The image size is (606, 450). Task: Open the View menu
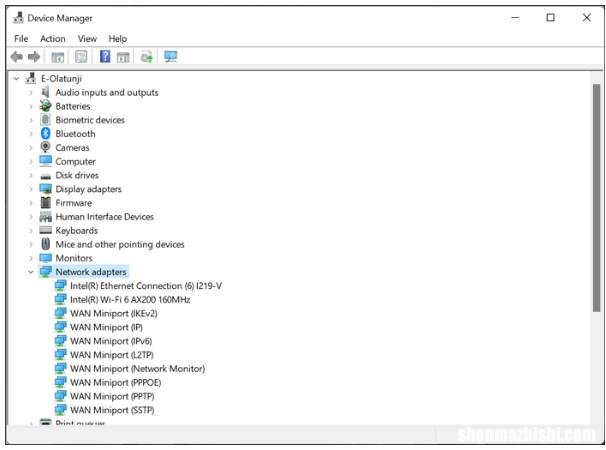[87, 39]
